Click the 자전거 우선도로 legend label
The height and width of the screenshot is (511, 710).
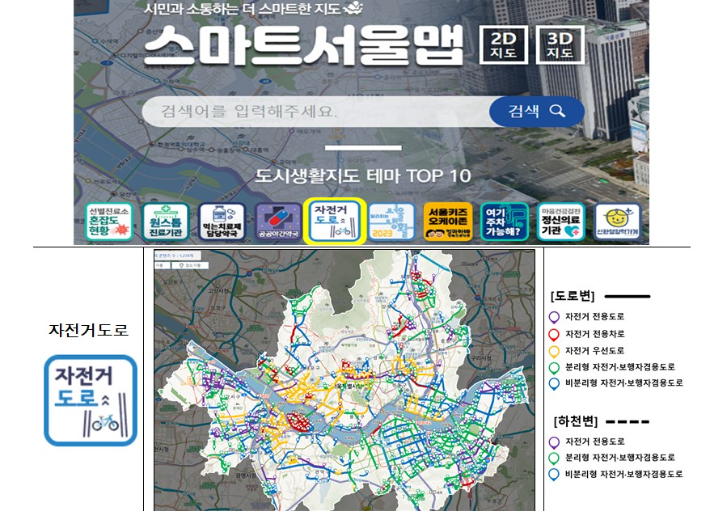coord(595,351)
